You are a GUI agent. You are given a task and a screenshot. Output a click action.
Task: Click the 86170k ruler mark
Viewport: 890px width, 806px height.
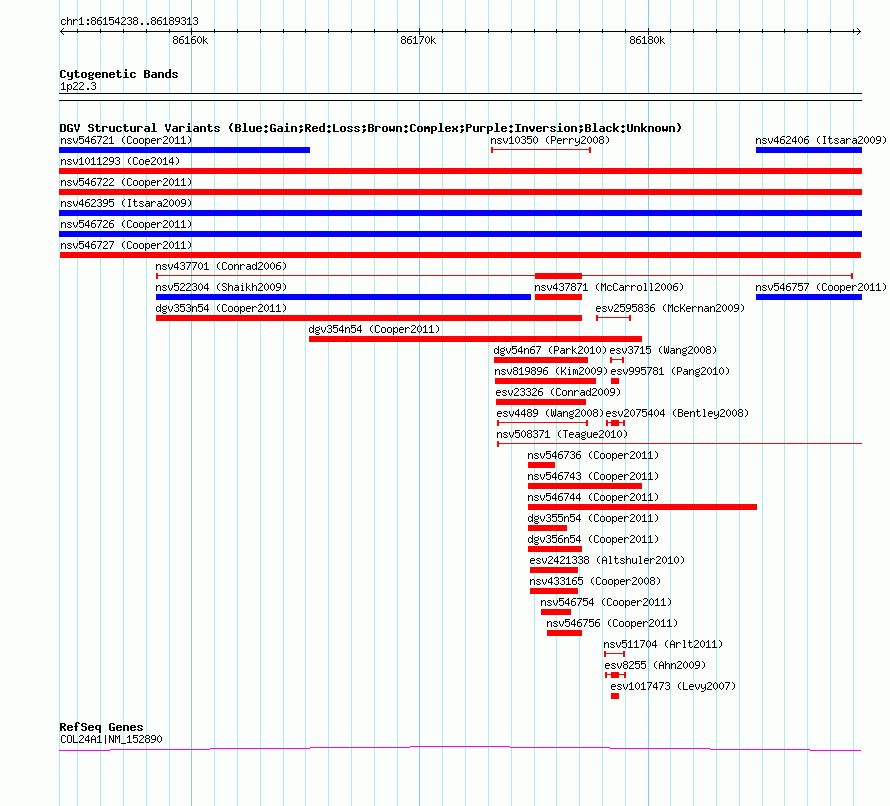pos(418,40)
